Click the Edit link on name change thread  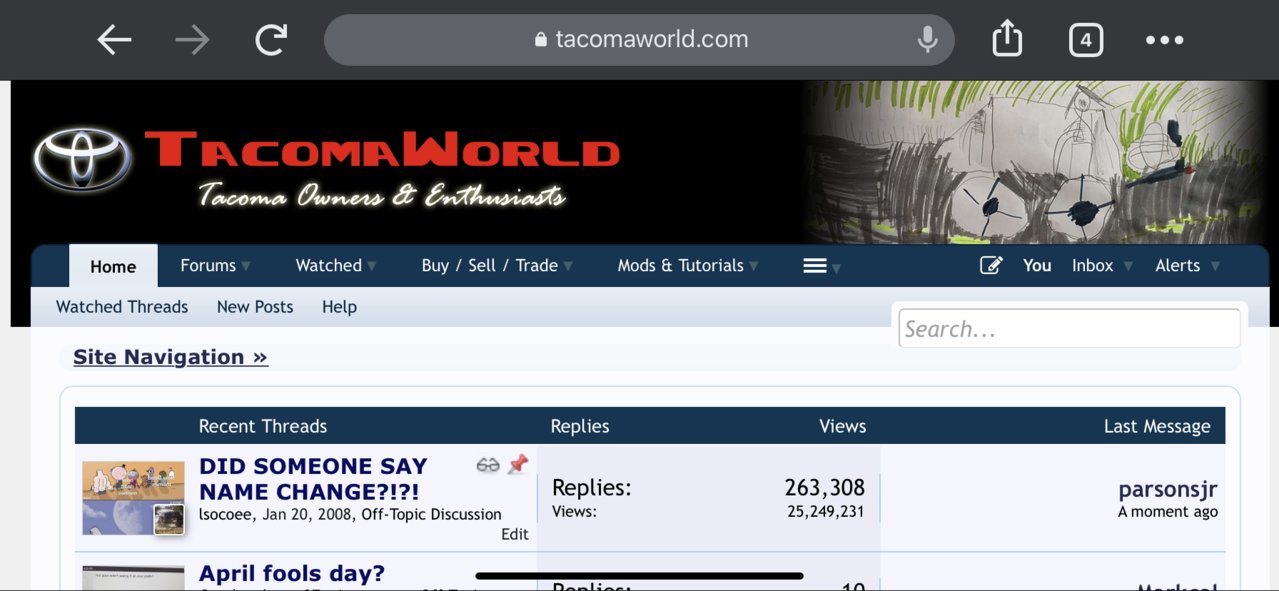tap(515, 534)
